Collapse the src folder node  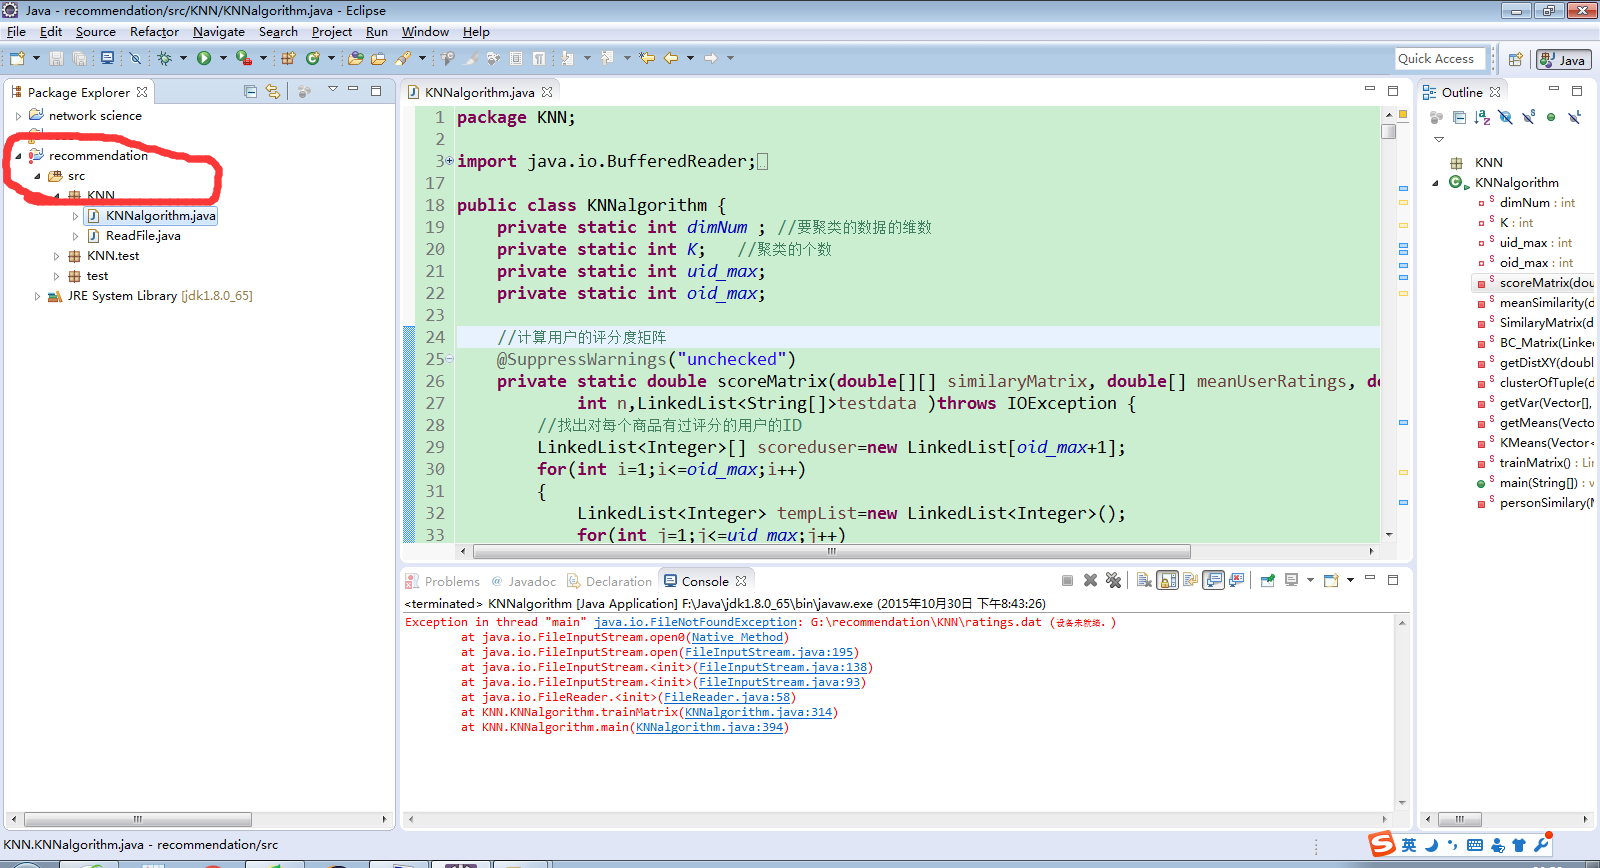click(37, 176)
